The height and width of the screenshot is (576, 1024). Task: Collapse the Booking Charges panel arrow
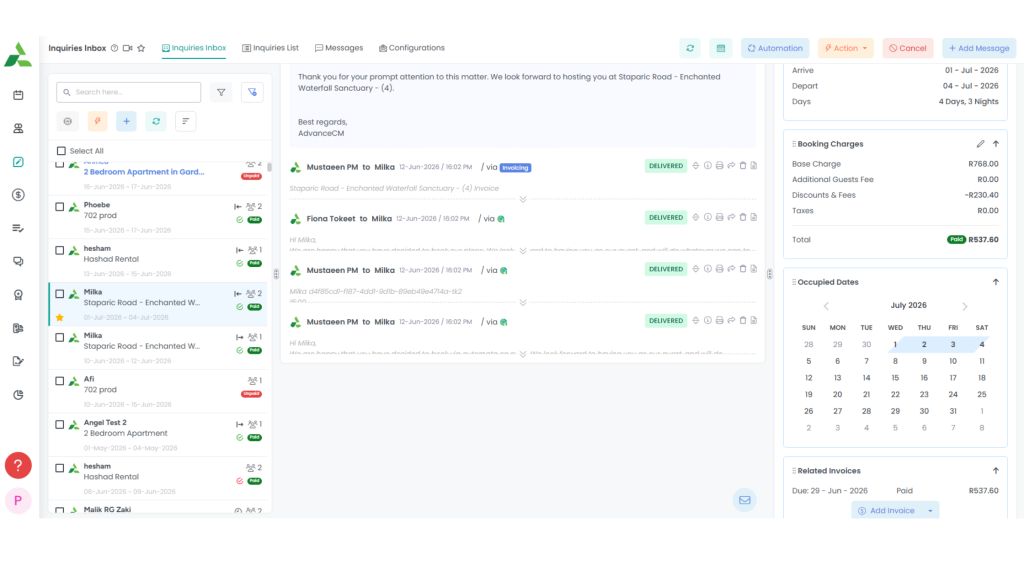996,144
